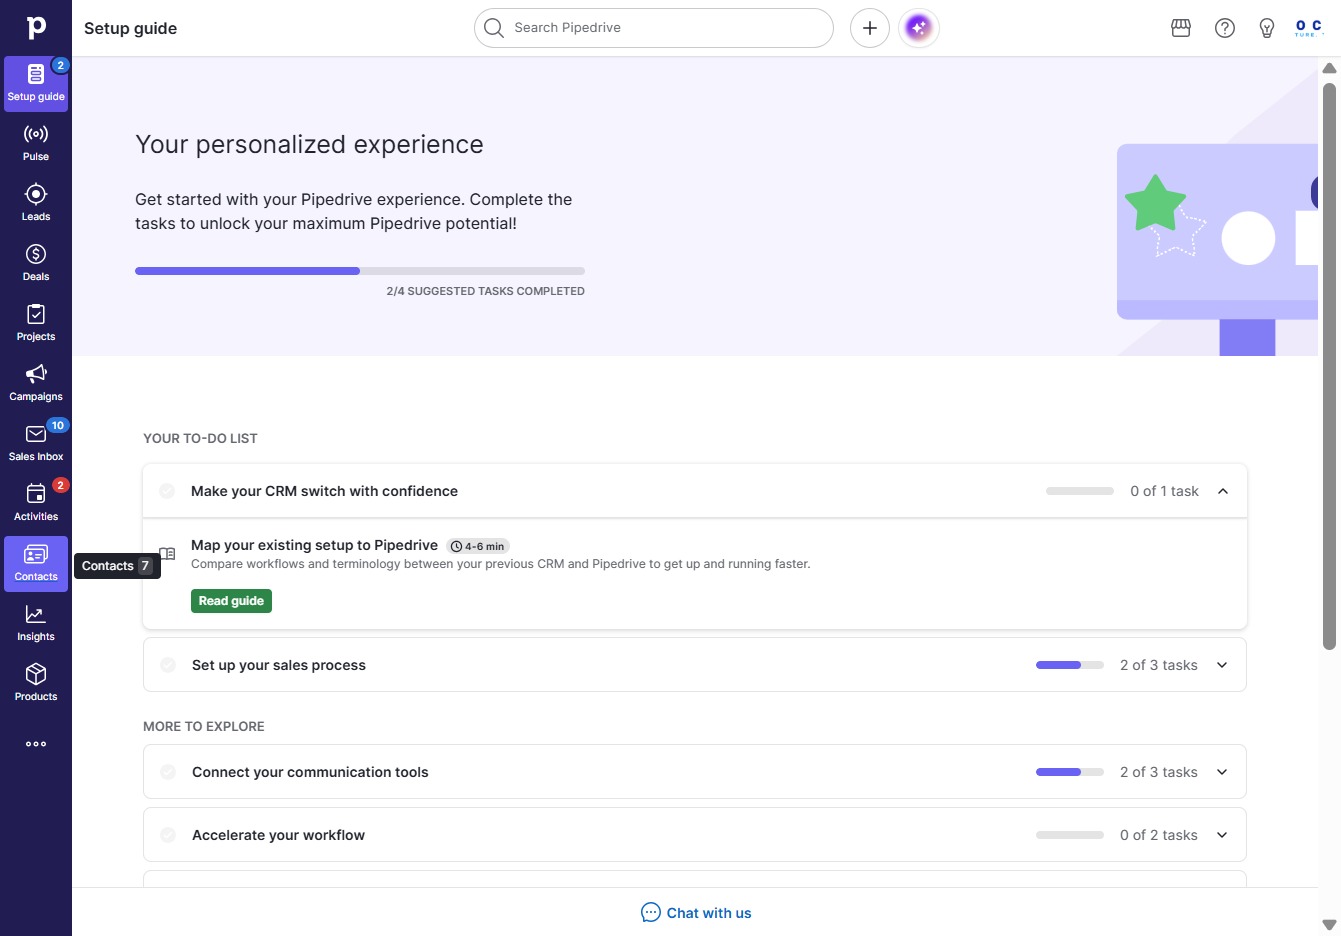1341x936 pixels.
Task: Click the Set up your sales process title
Action: (x=279, y=665)
